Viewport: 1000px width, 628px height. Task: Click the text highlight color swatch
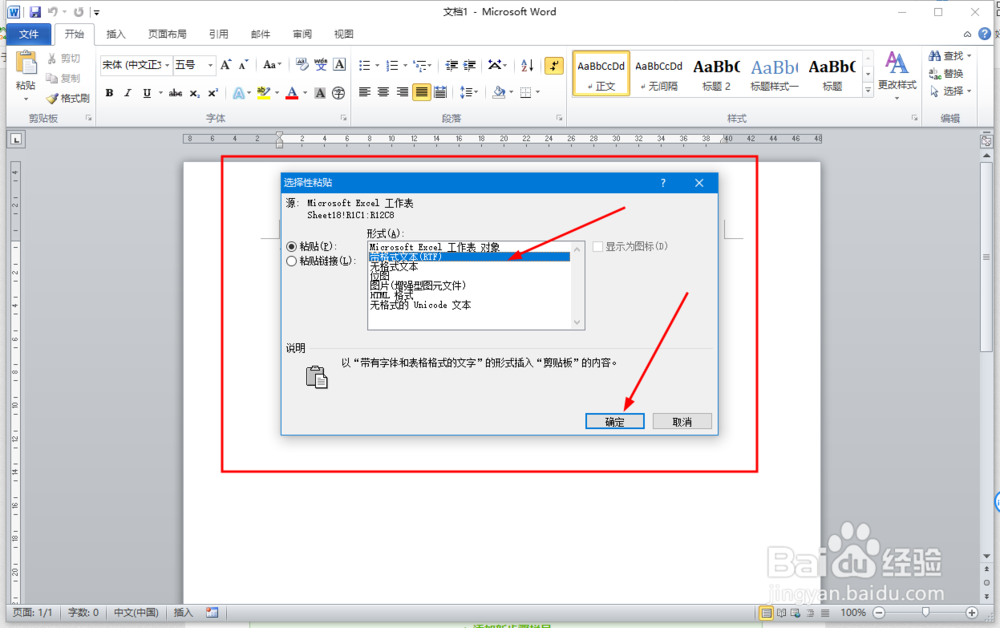tap(263, 93)
